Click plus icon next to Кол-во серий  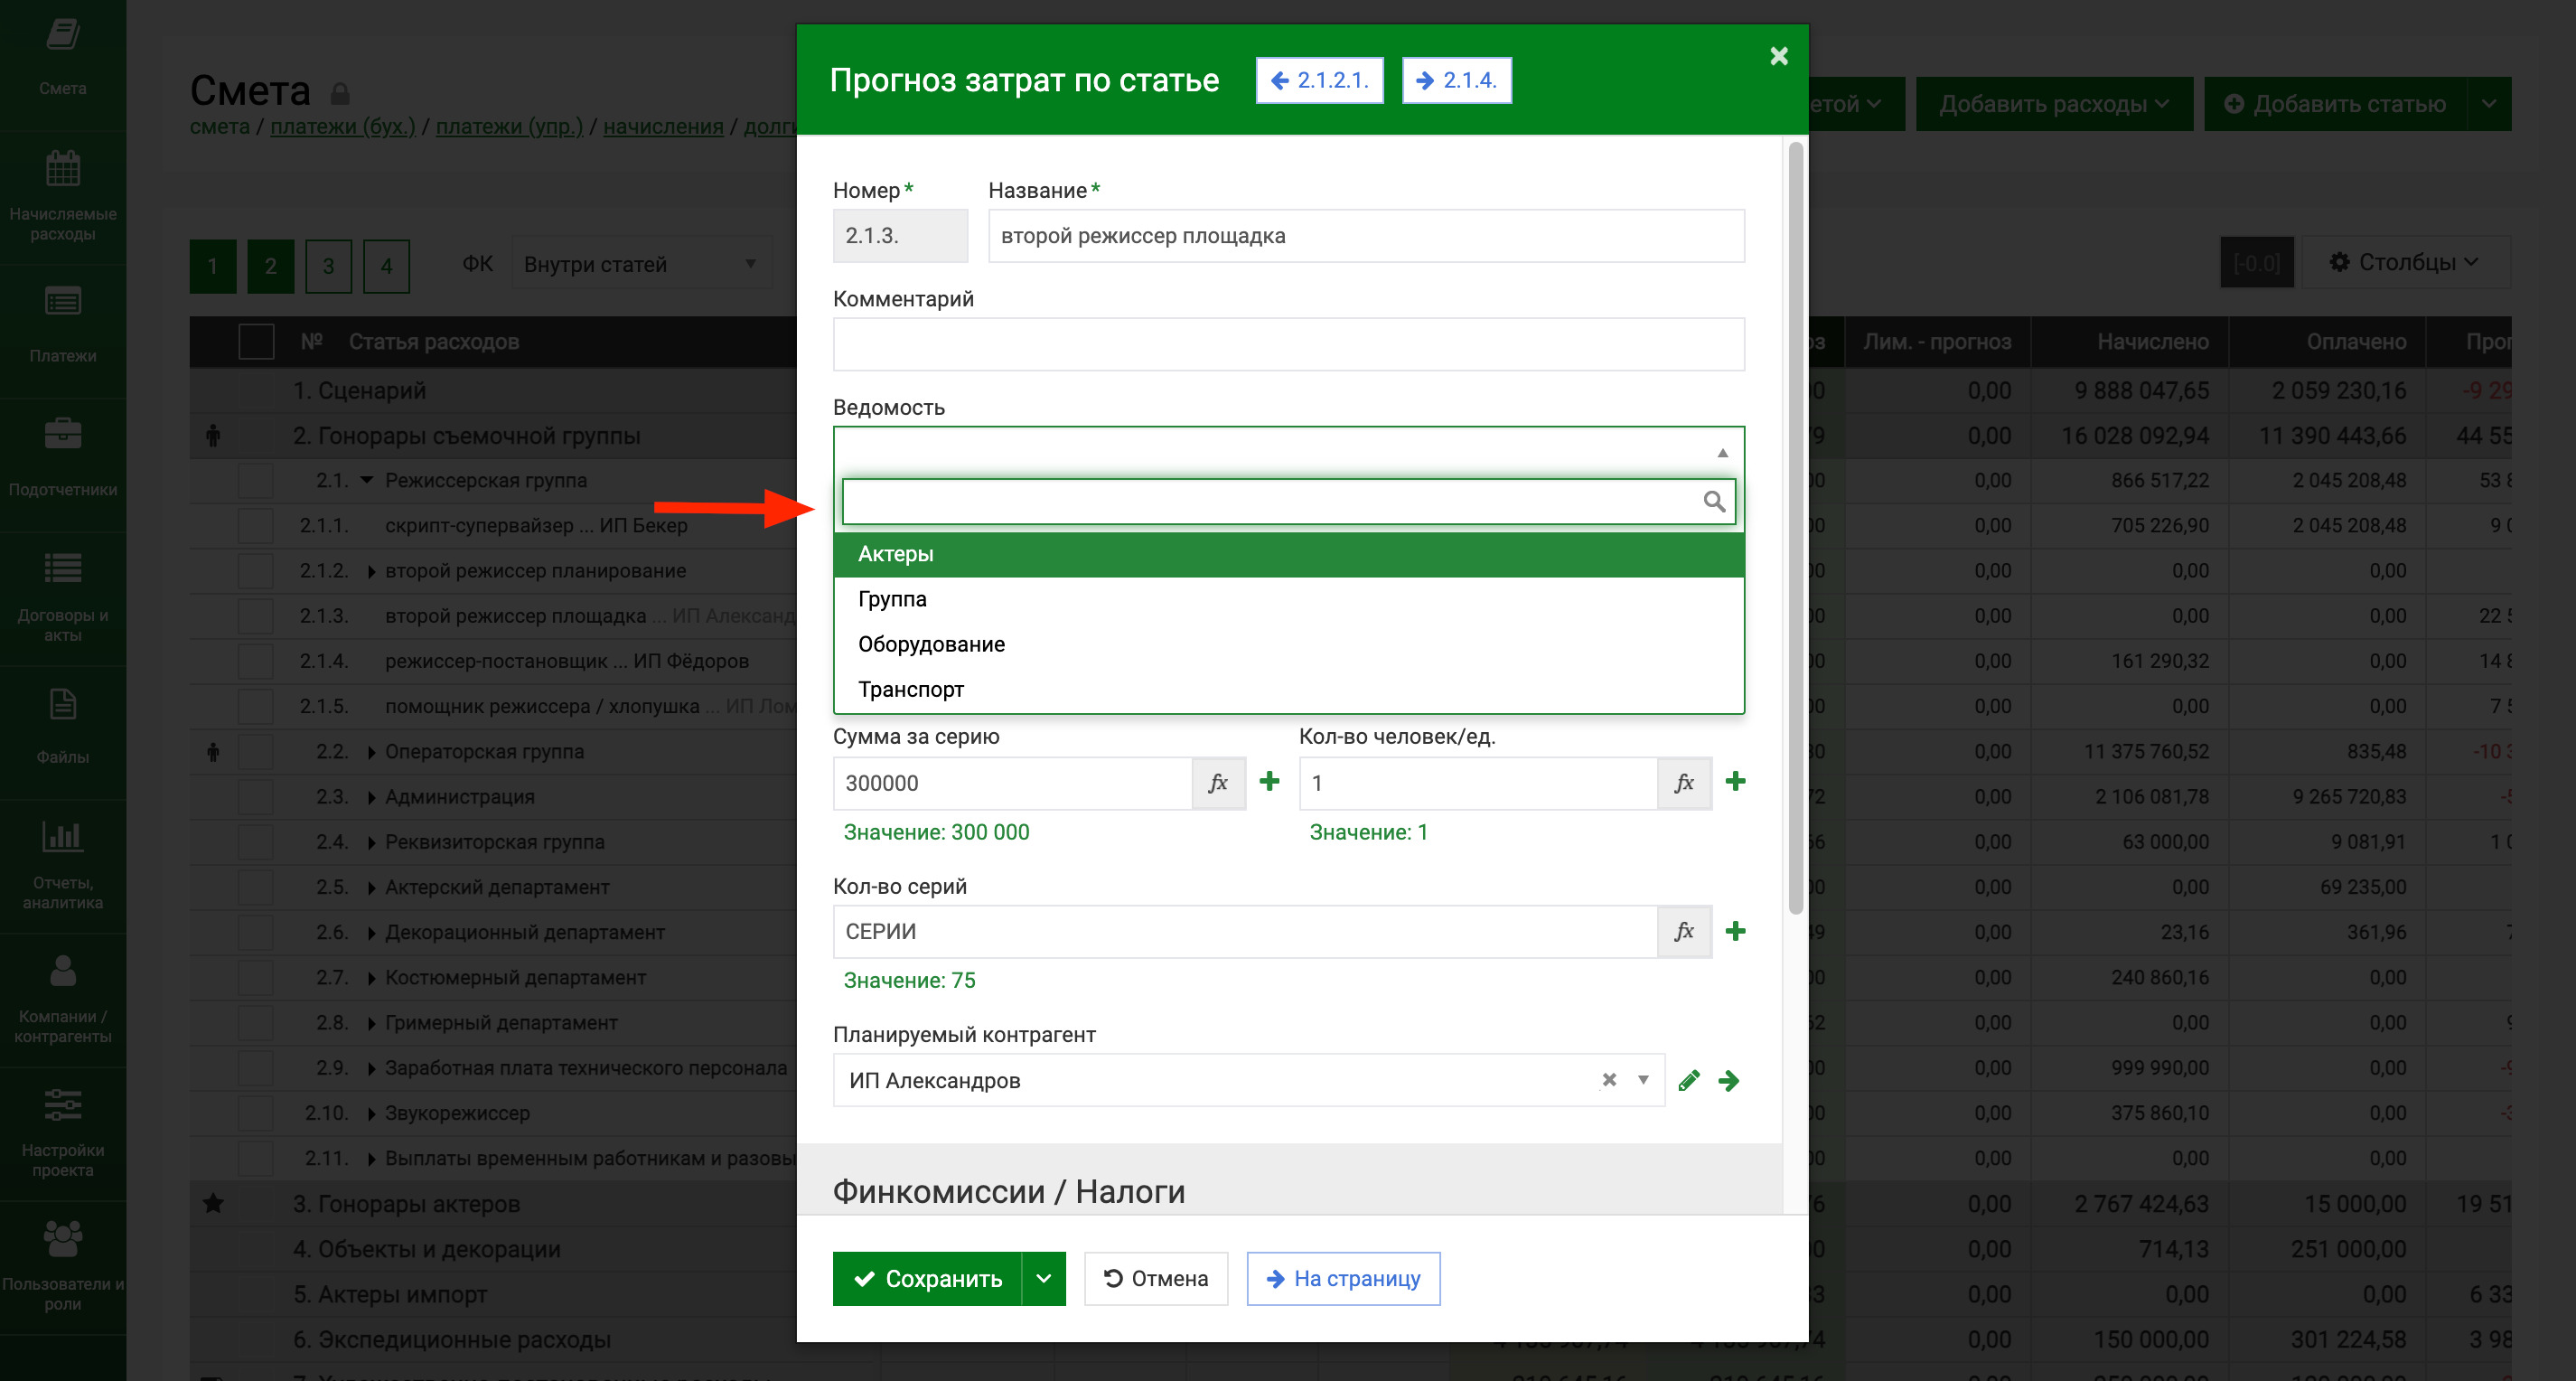click(x=1735, y=931)
